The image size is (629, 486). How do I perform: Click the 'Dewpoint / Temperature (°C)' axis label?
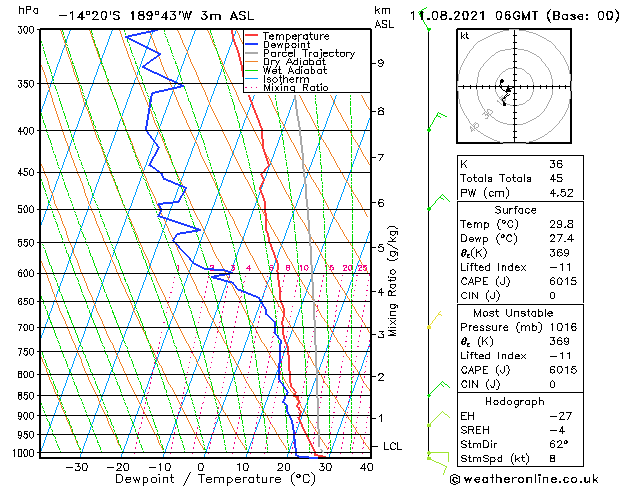pos(215,479)
